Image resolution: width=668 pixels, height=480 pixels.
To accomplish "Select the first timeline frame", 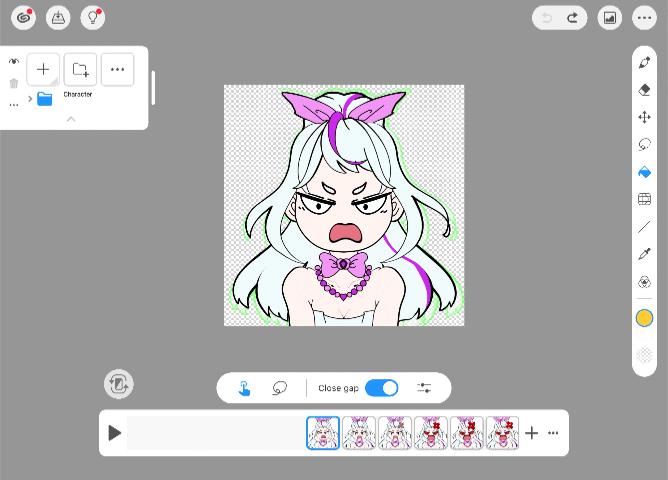I will pos(323,433).
